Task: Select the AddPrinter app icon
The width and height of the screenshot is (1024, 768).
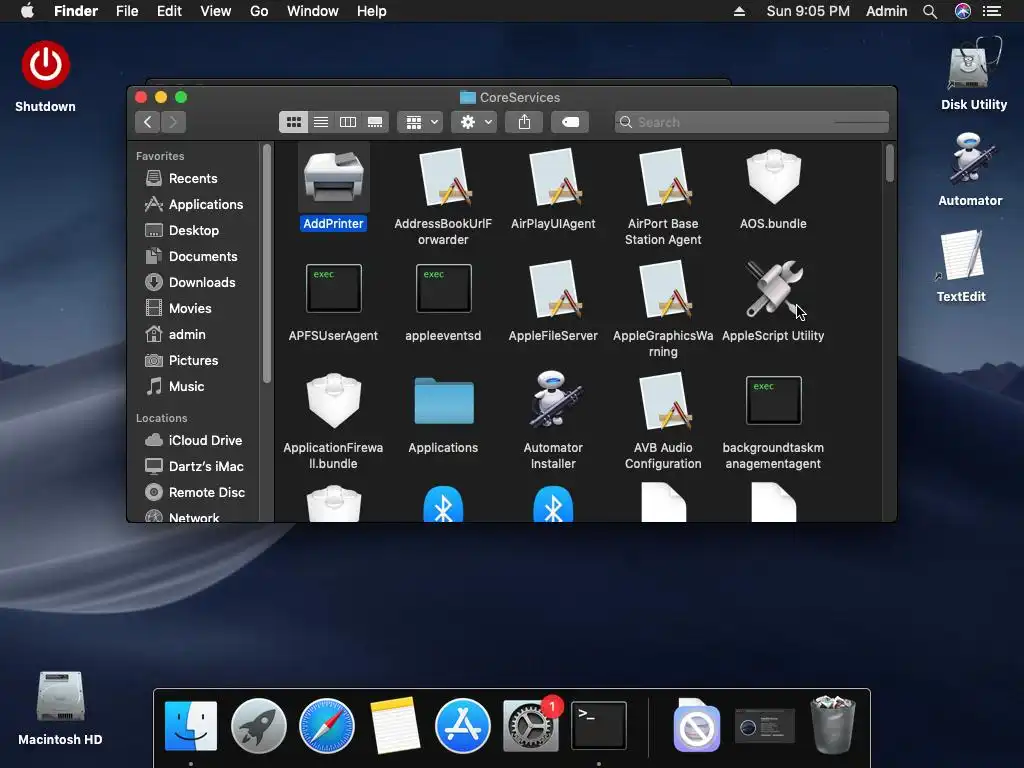Action: click(x=334, y=177)
